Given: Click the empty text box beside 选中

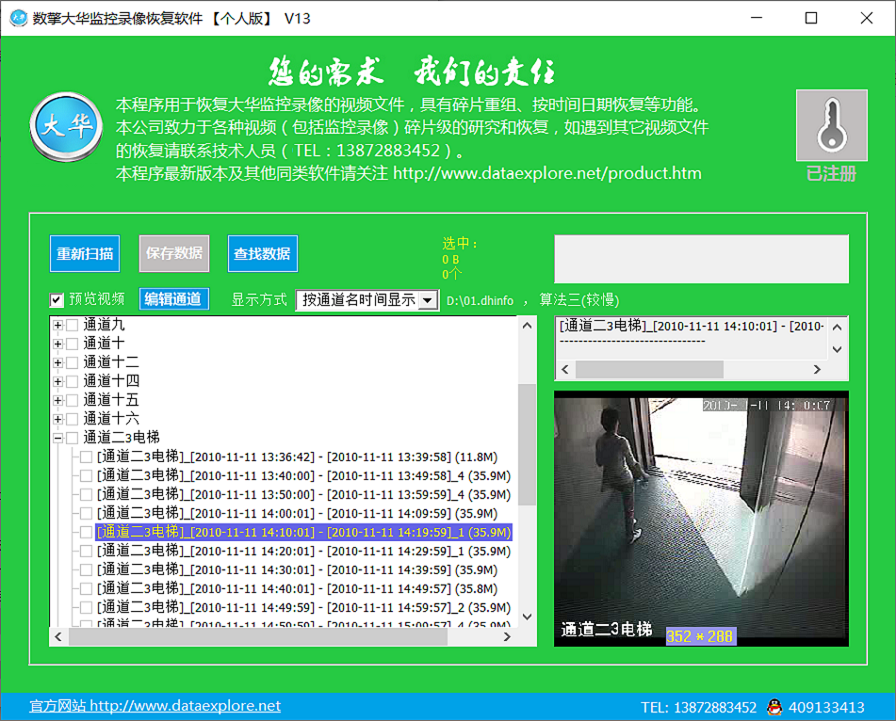Looking at the screenshot, I should click(x=701, y=259).
